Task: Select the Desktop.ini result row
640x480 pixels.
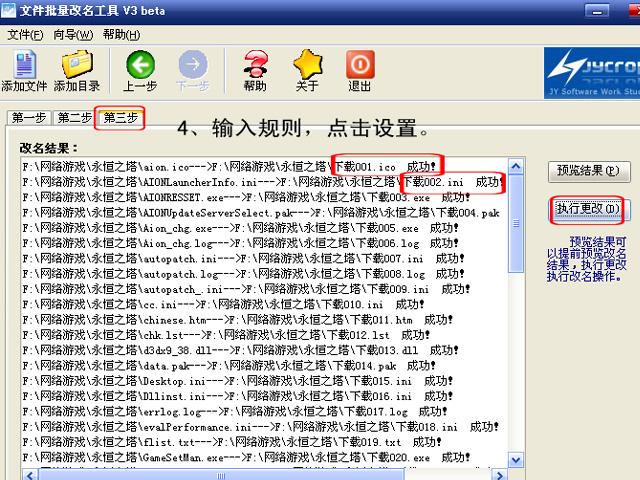Action: [x=238, y=381]
